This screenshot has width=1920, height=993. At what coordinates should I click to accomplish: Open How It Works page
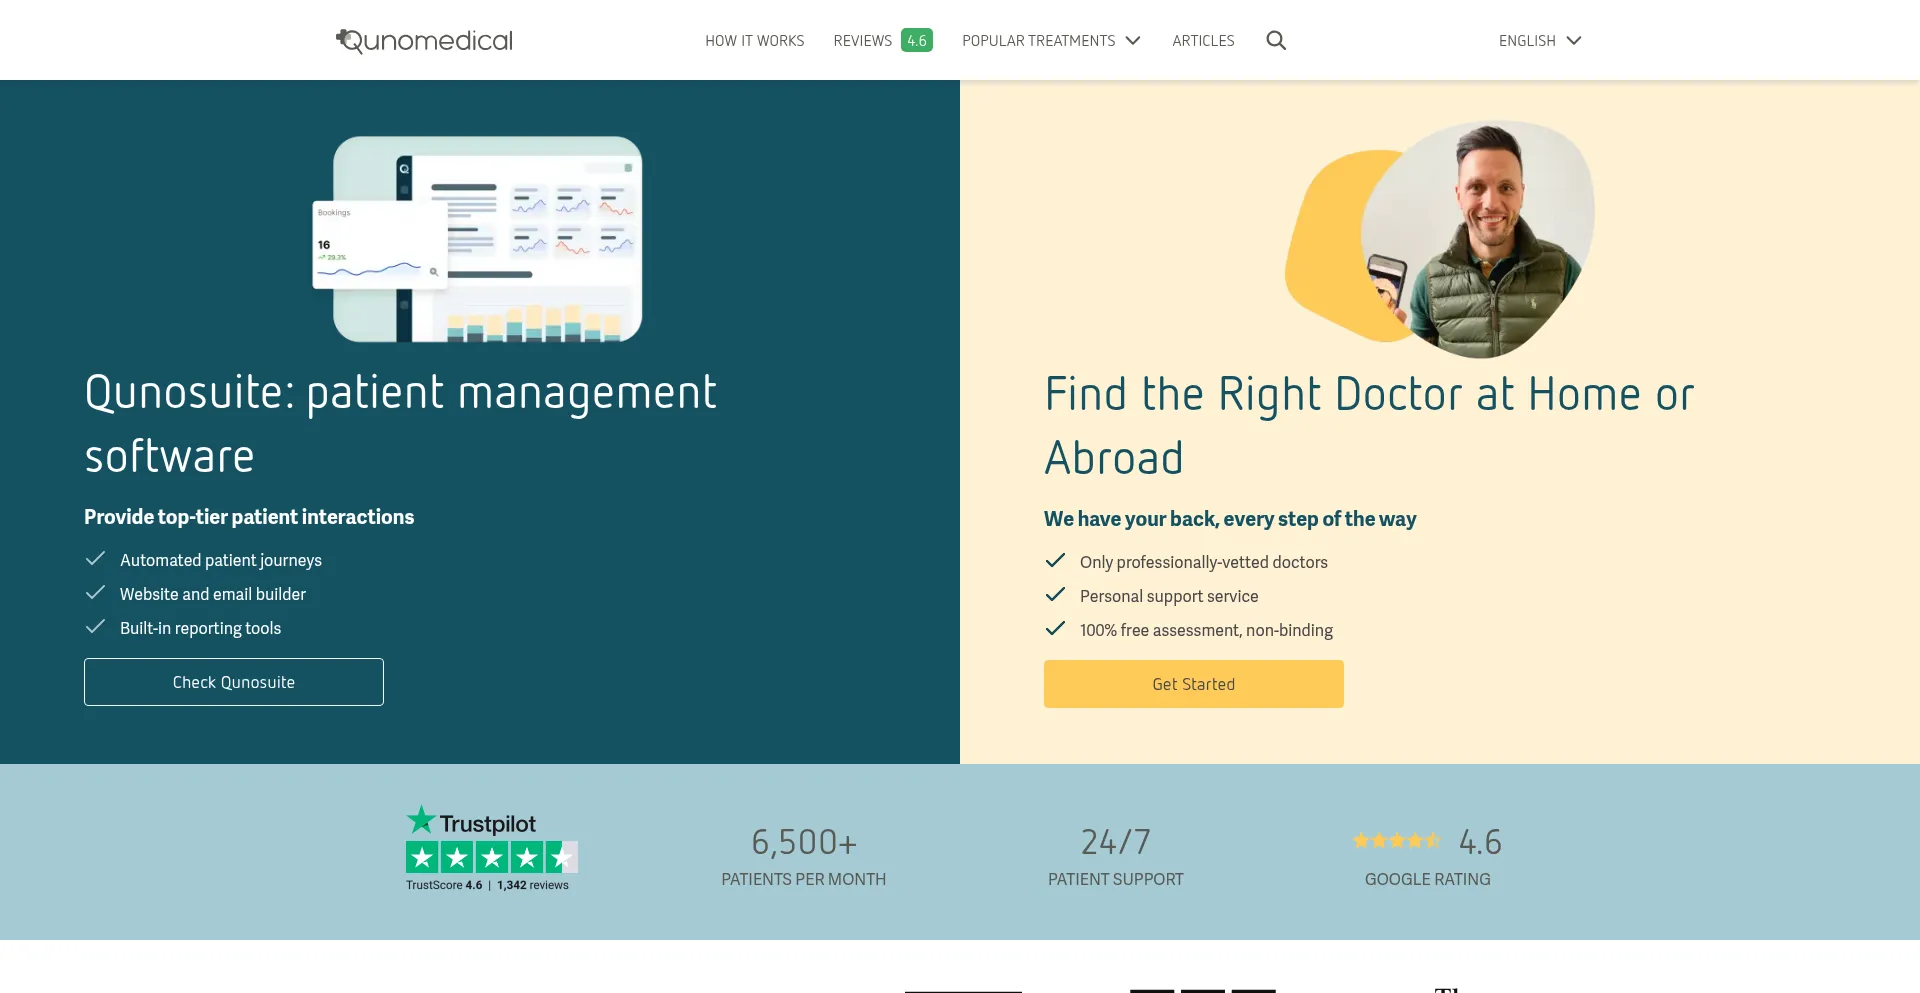coord(754,41)
